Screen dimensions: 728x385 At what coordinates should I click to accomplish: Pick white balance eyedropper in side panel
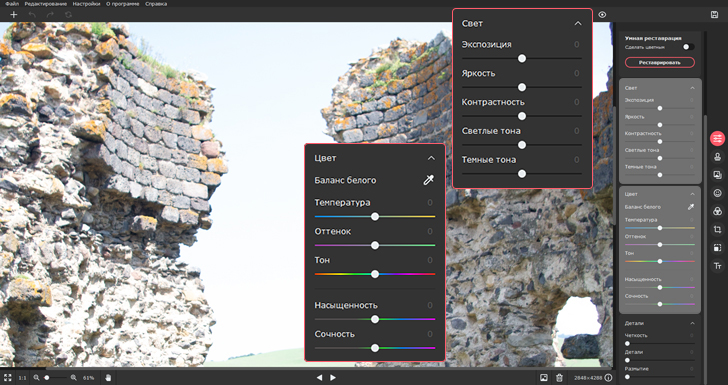click(x=691, y=207)
